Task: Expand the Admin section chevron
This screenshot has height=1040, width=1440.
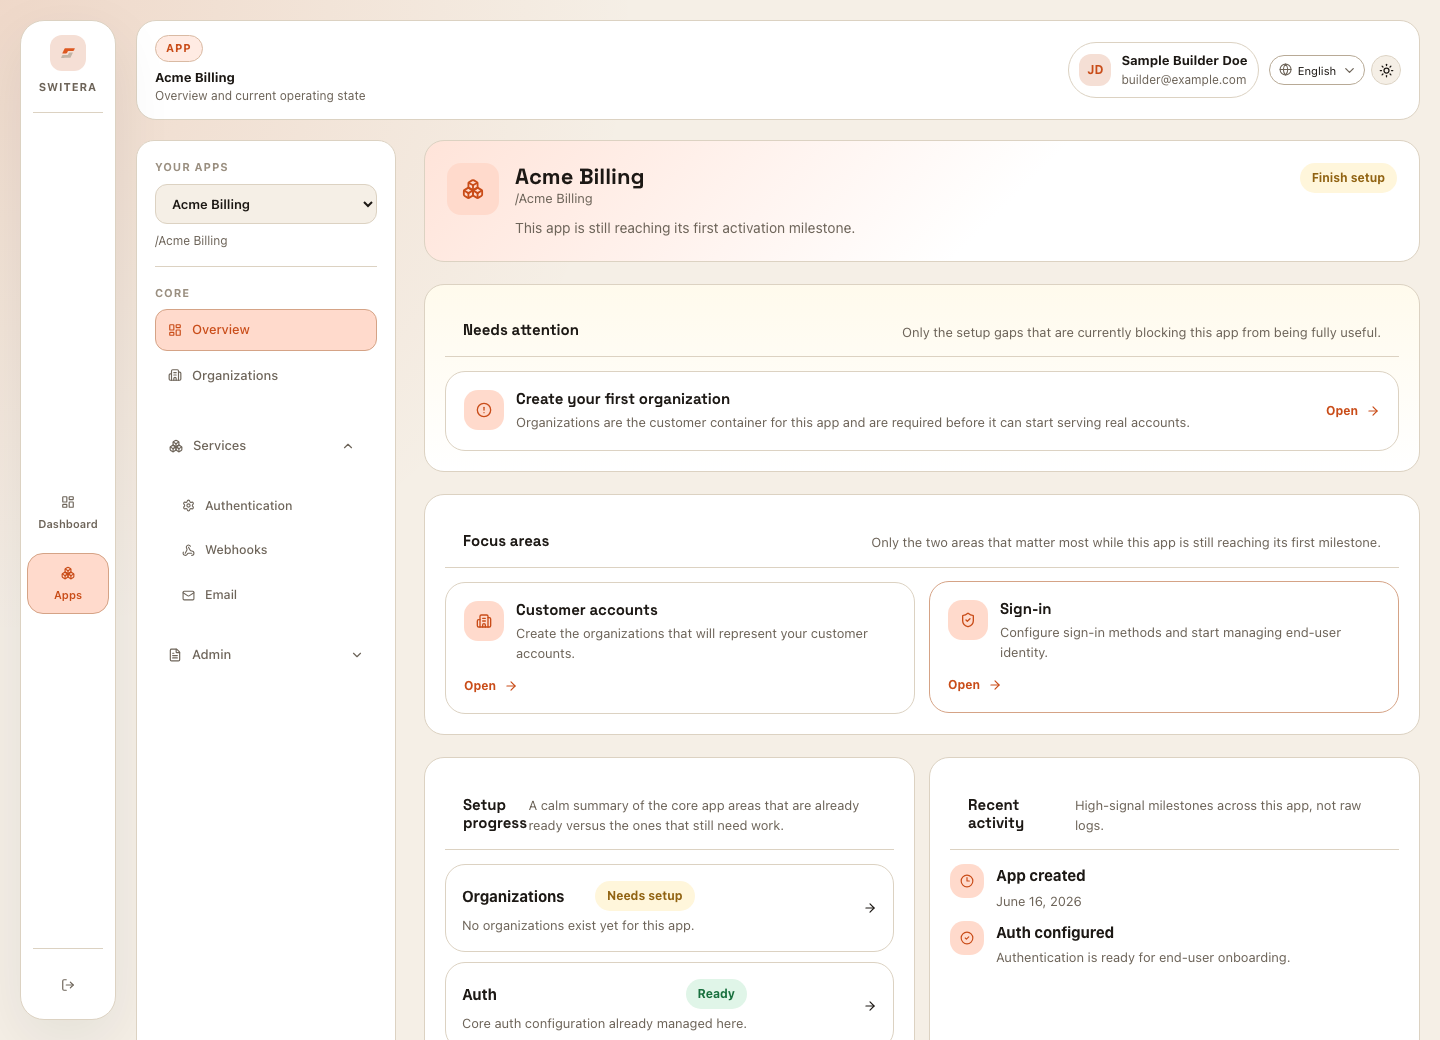Action: (x=357, y=655)
